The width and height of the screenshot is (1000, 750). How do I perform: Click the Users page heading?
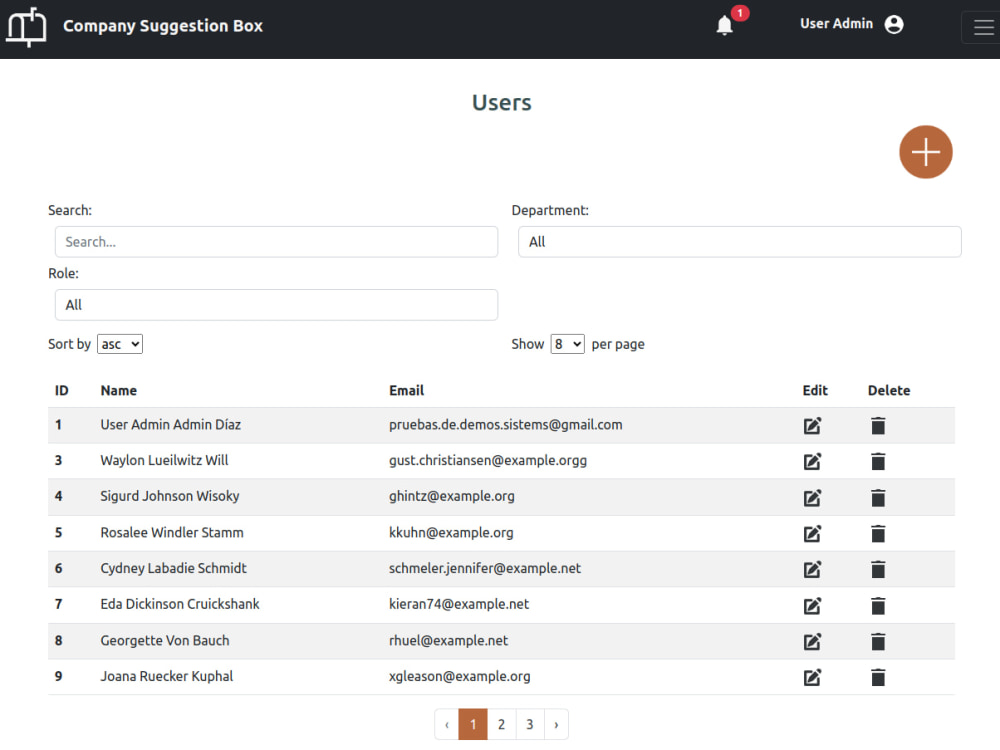(x=501, y=103)
